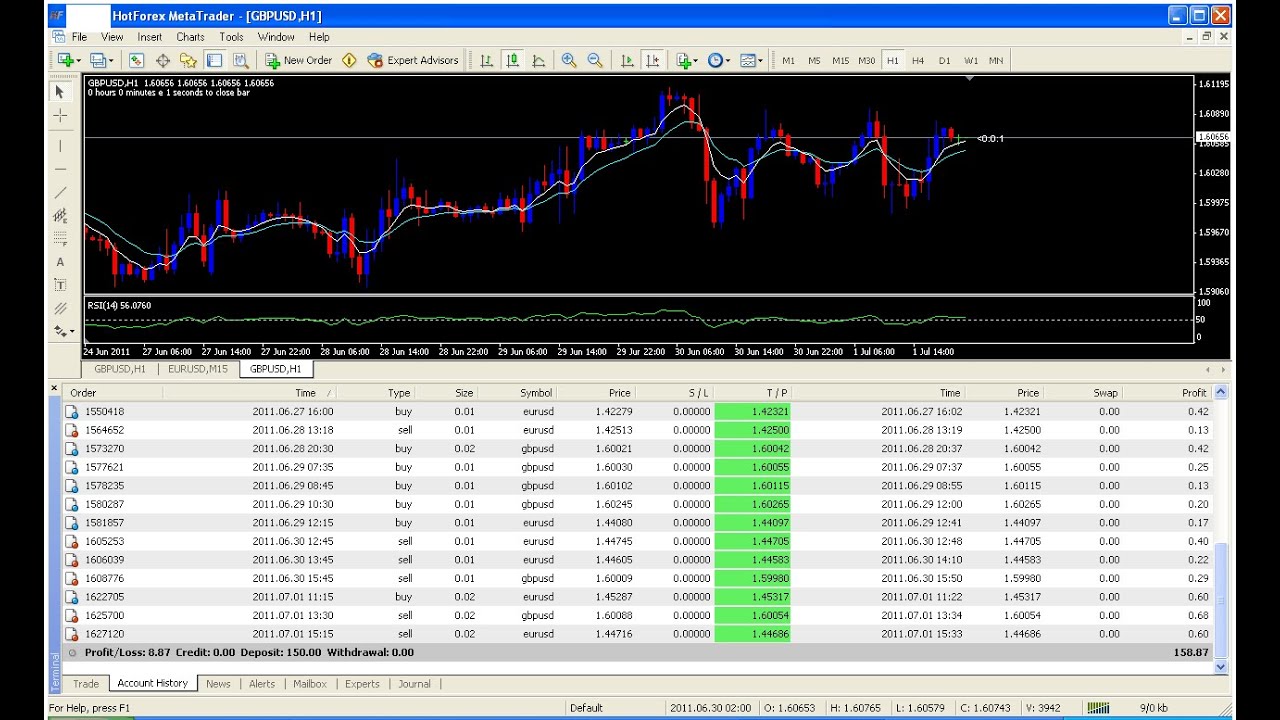The image size is (1280, 720).
Task: Open the Charts menu
Action: [190, 37]
